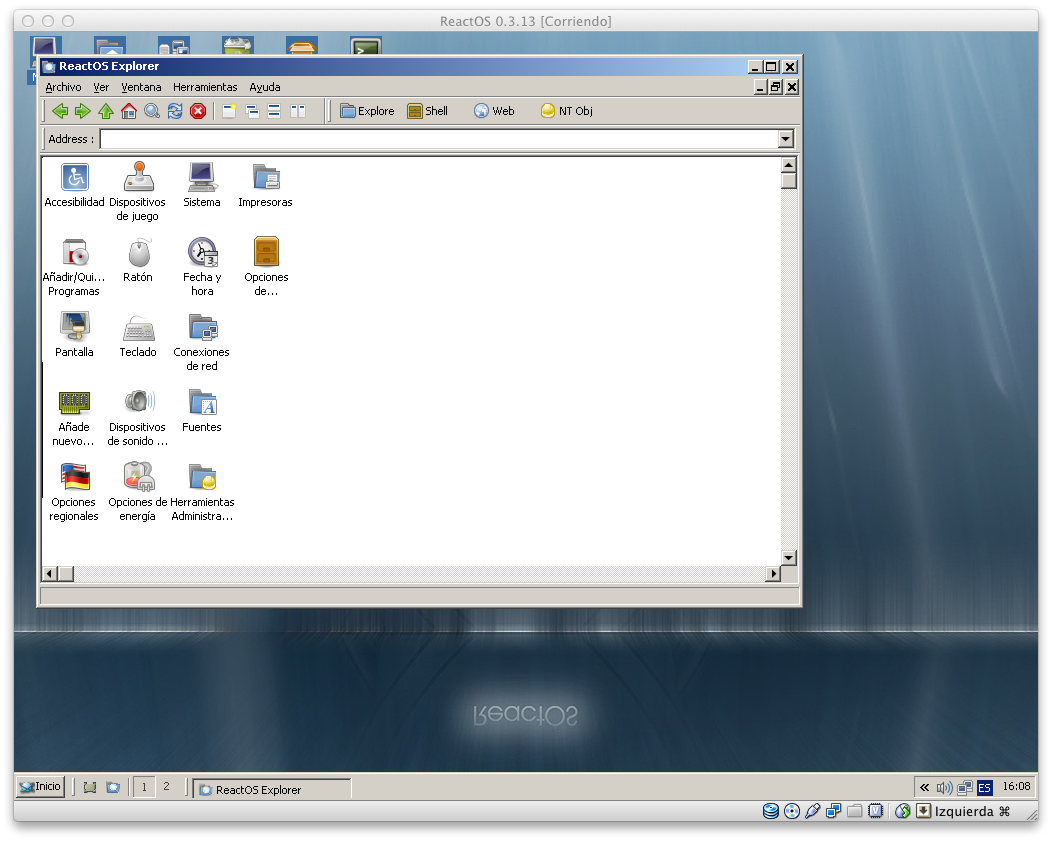Click the NT Obj toolbar button

567,111
